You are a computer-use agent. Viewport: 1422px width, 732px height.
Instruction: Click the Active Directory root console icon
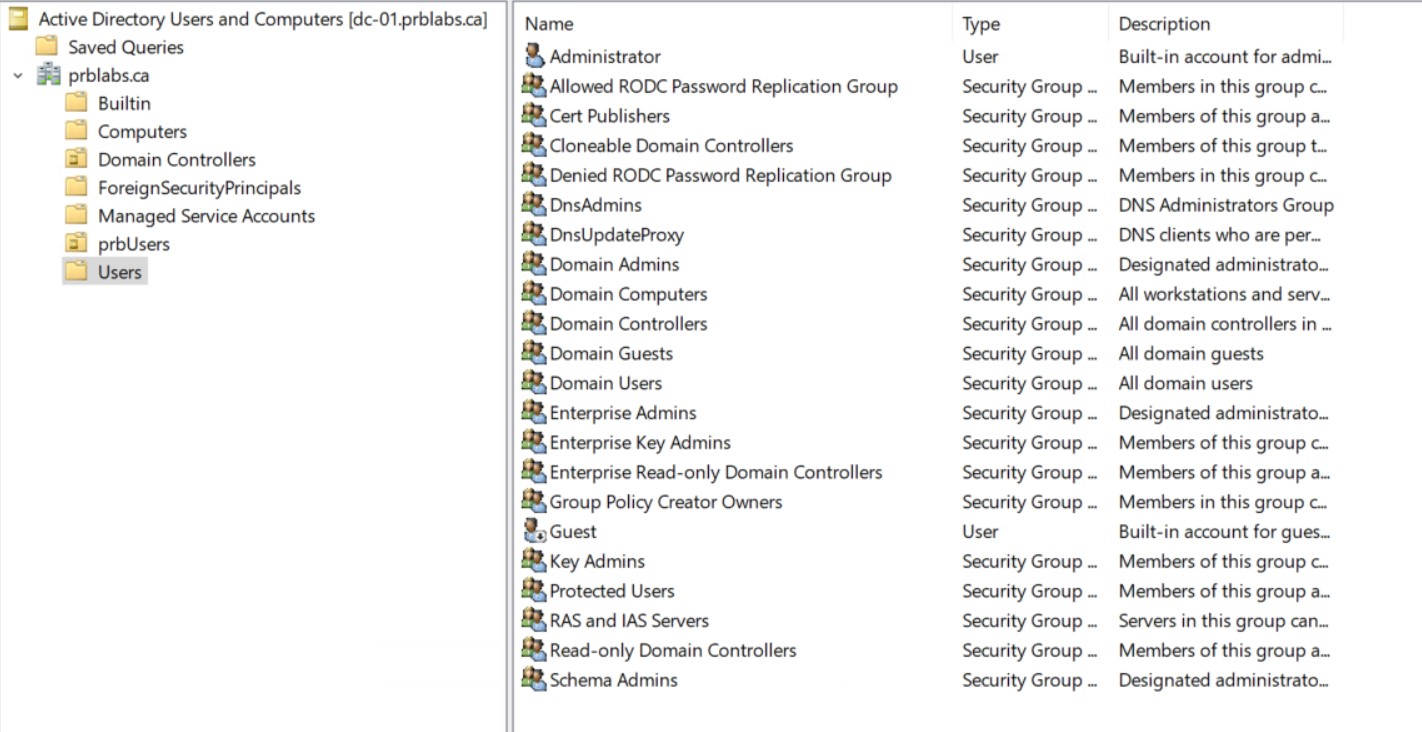18,19
